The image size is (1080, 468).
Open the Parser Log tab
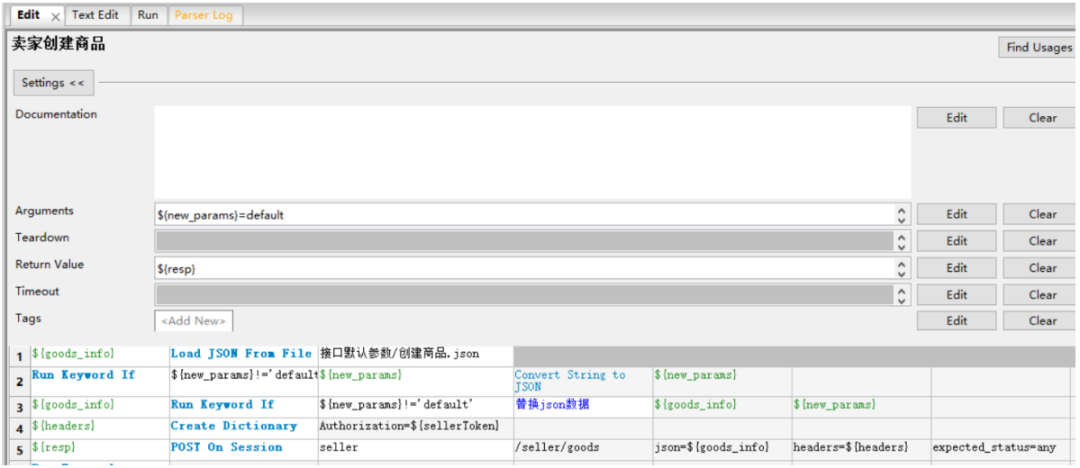coord(203,15)
